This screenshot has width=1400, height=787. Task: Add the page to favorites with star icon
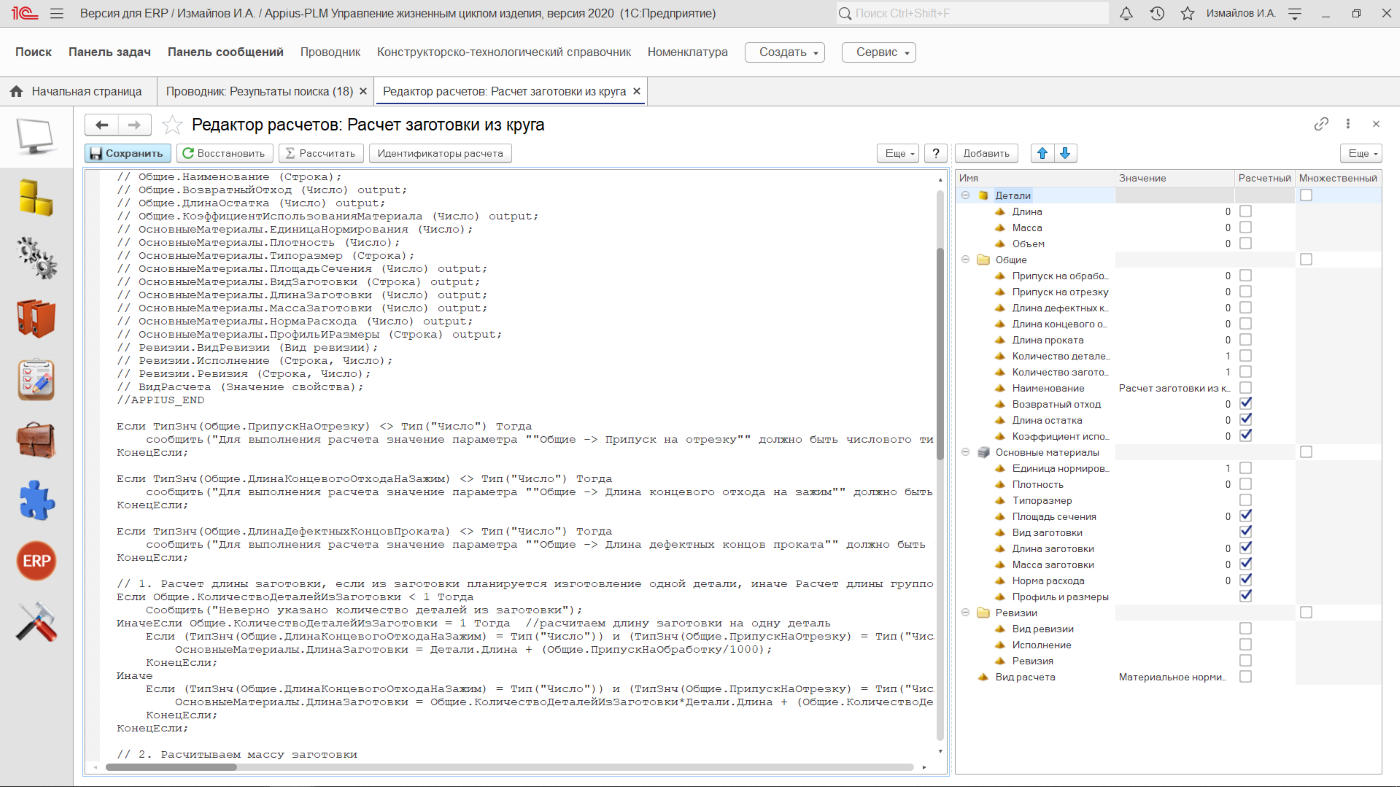[x=172, y=125]
